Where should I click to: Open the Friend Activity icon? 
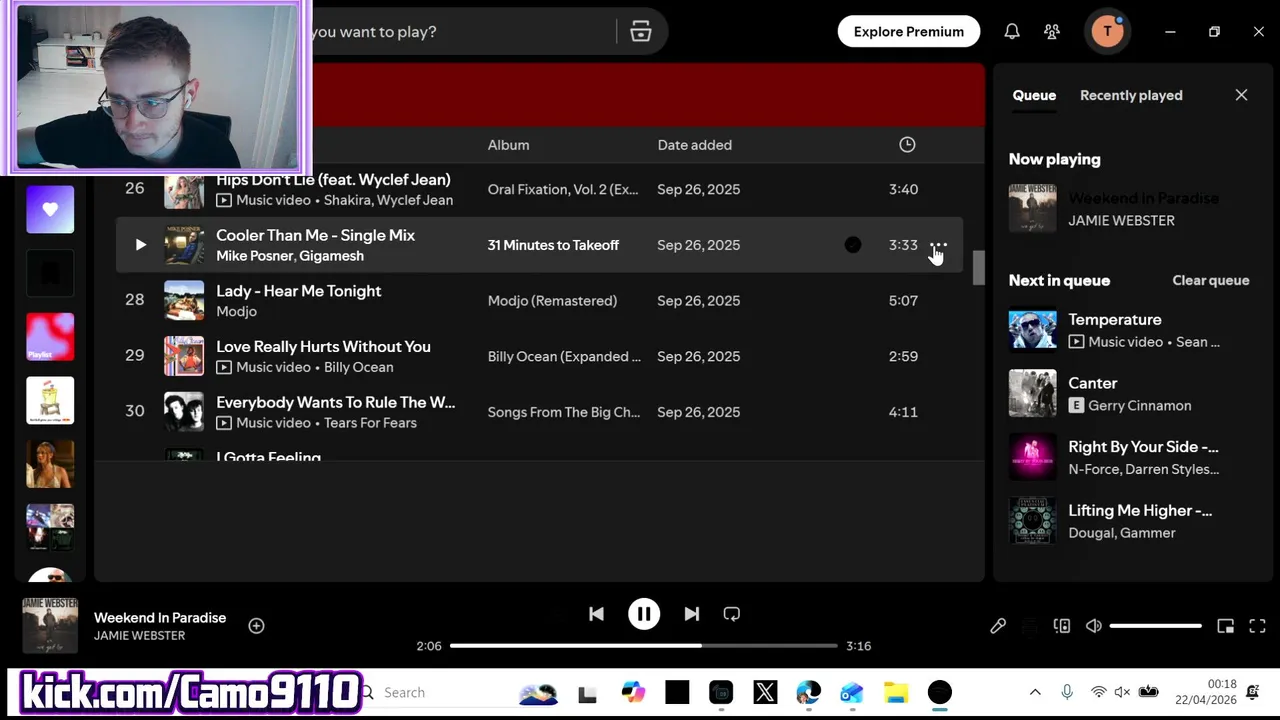1052,32
